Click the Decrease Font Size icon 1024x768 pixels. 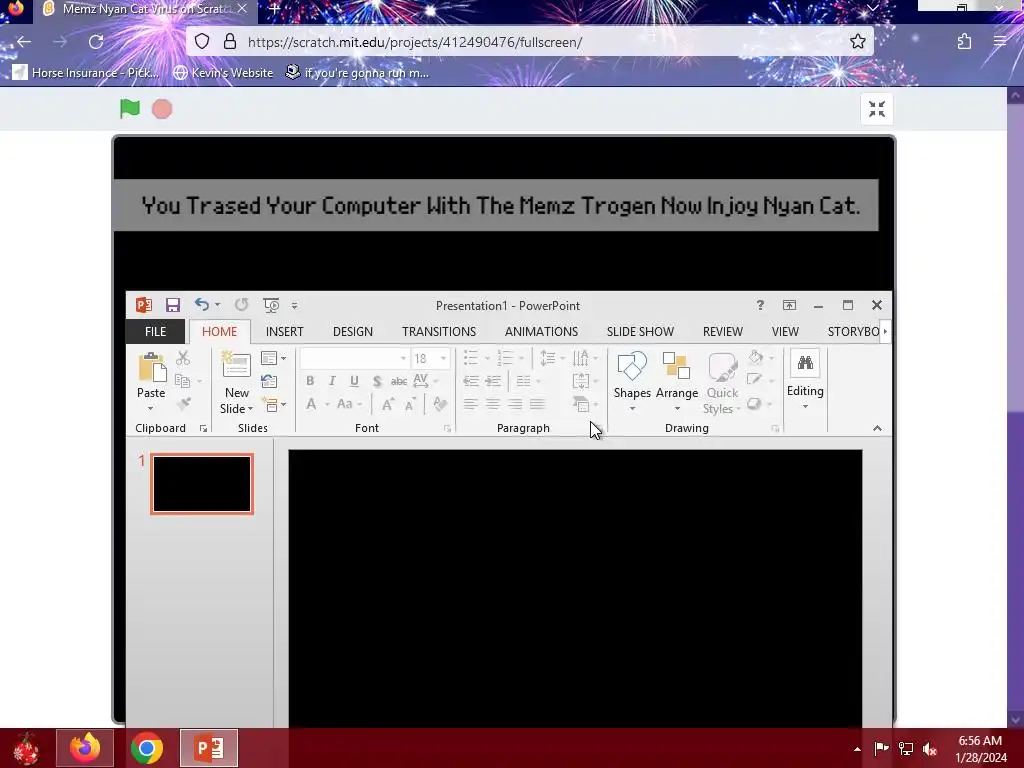pos(410,404)
